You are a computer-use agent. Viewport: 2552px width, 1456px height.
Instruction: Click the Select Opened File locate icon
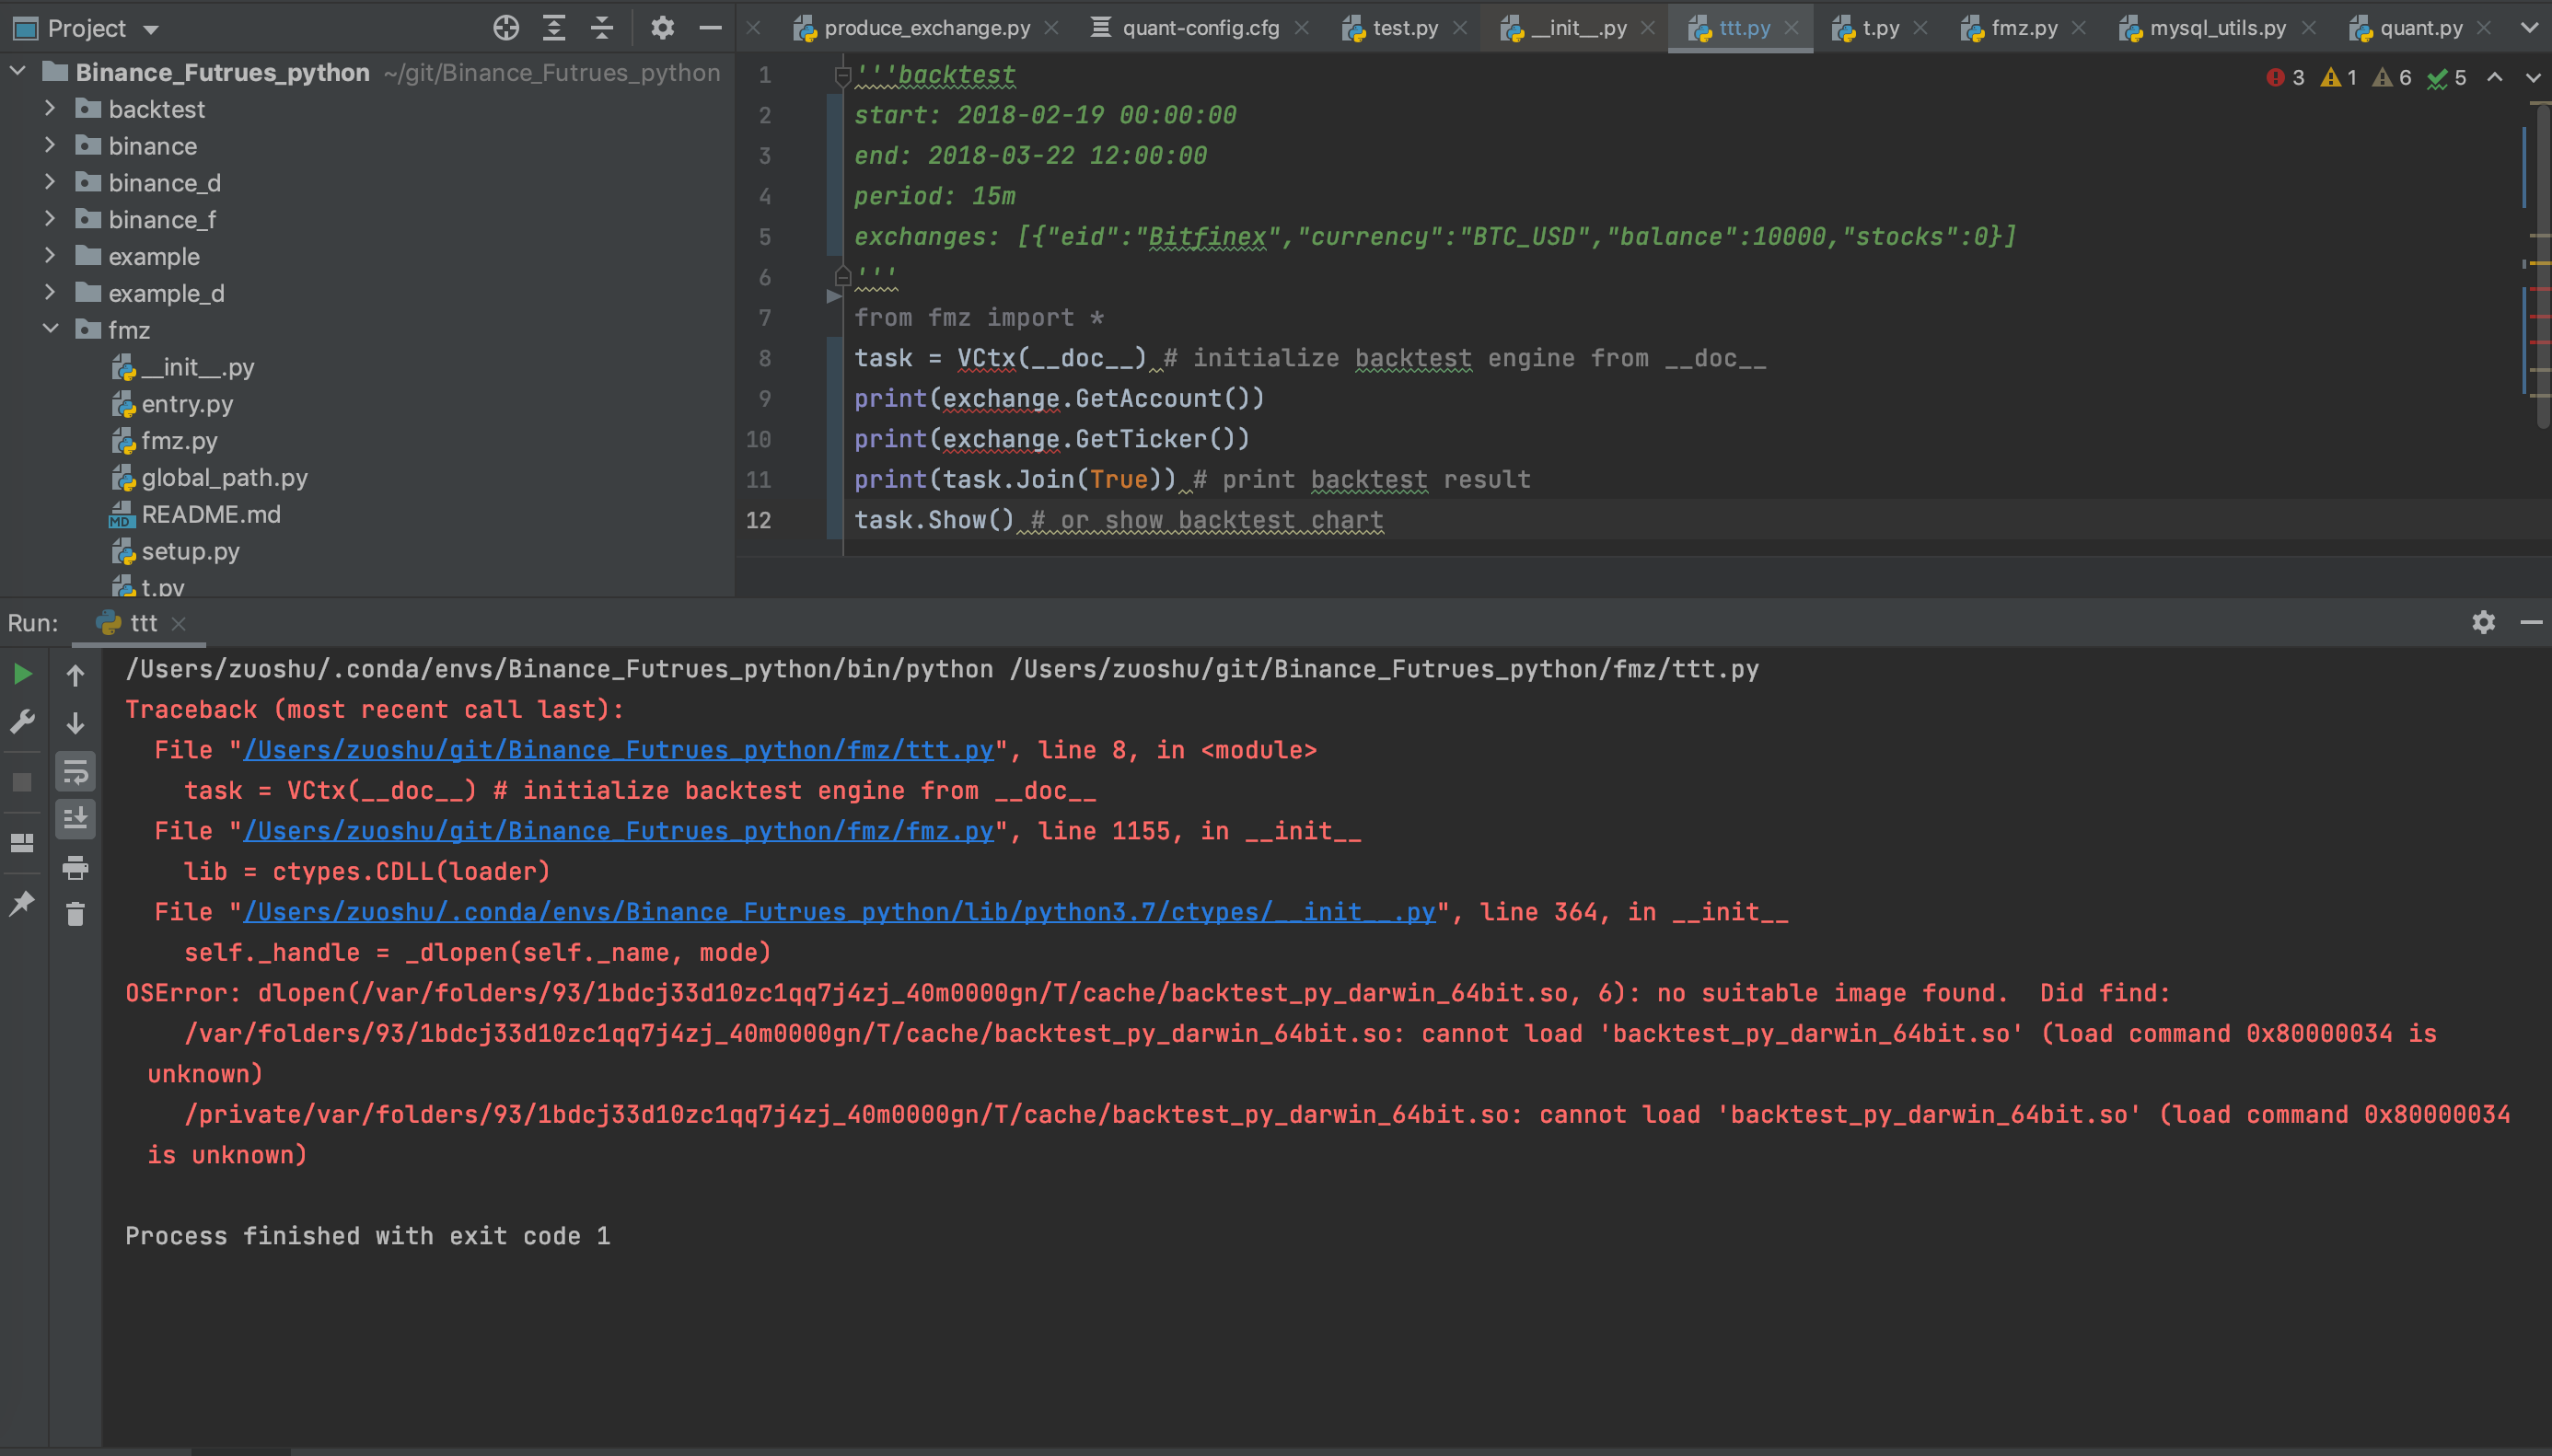(x=506, y=28)
